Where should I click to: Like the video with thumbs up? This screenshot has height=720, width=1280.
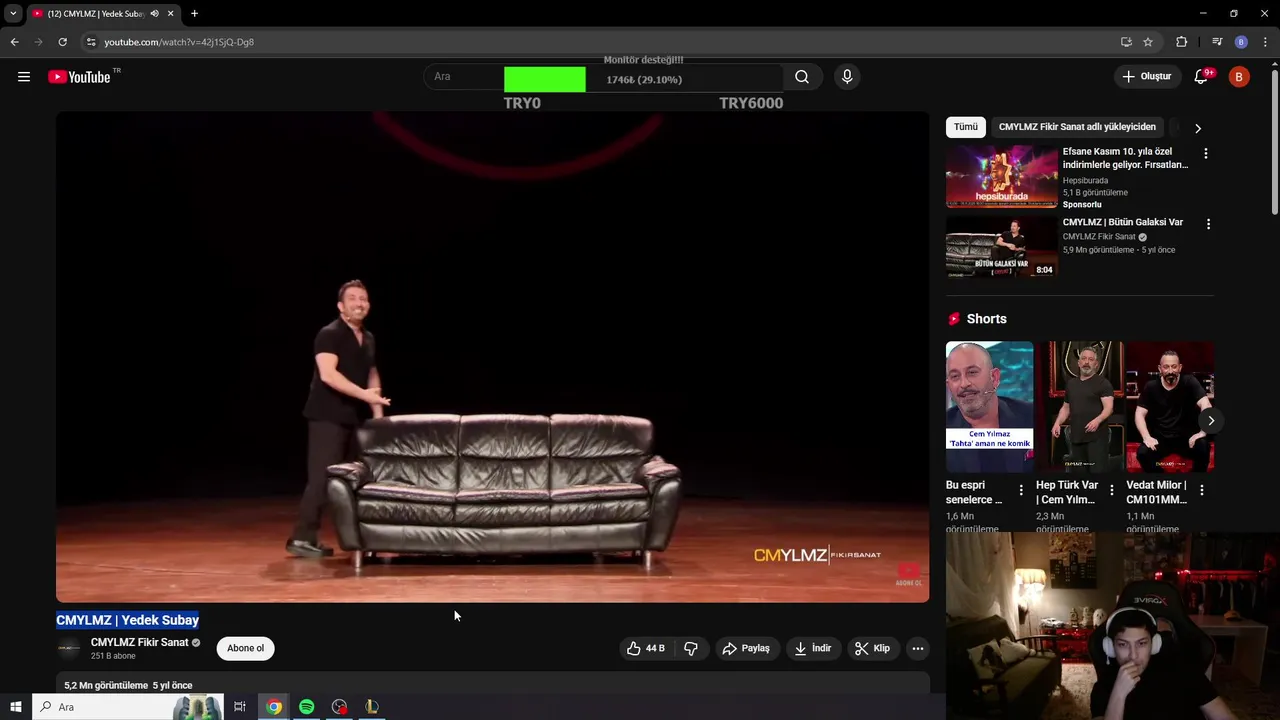[645, 648]
